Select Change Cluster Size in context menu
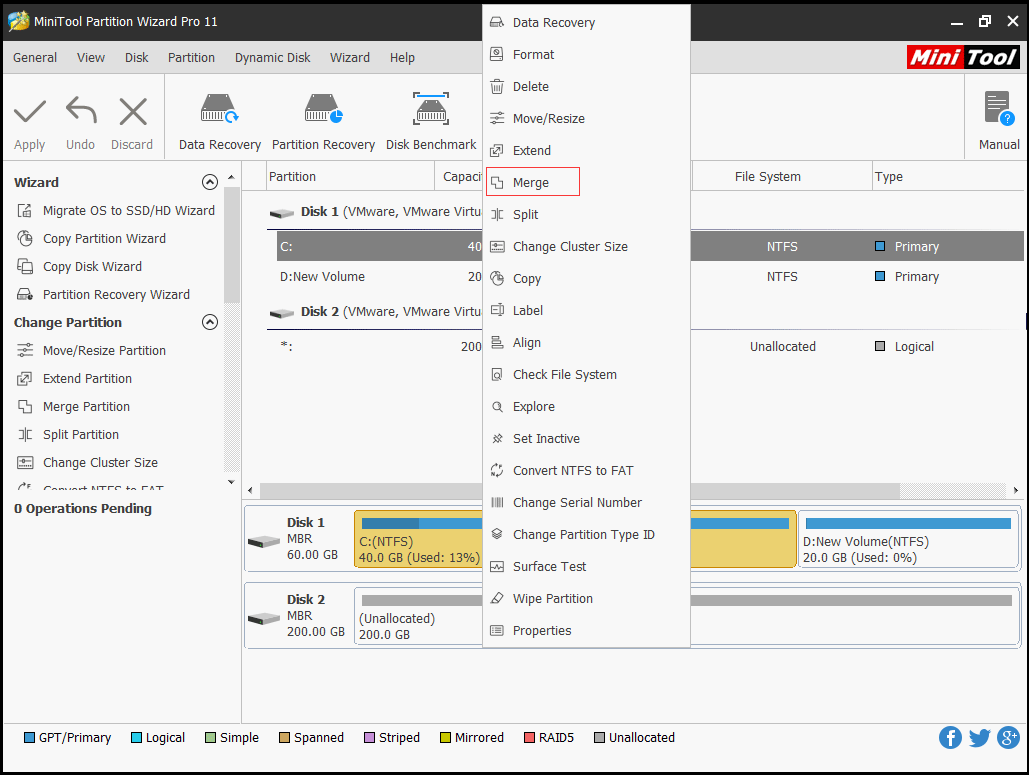Viewport: 1029px width, 775px height. click(x=586, y=247)
